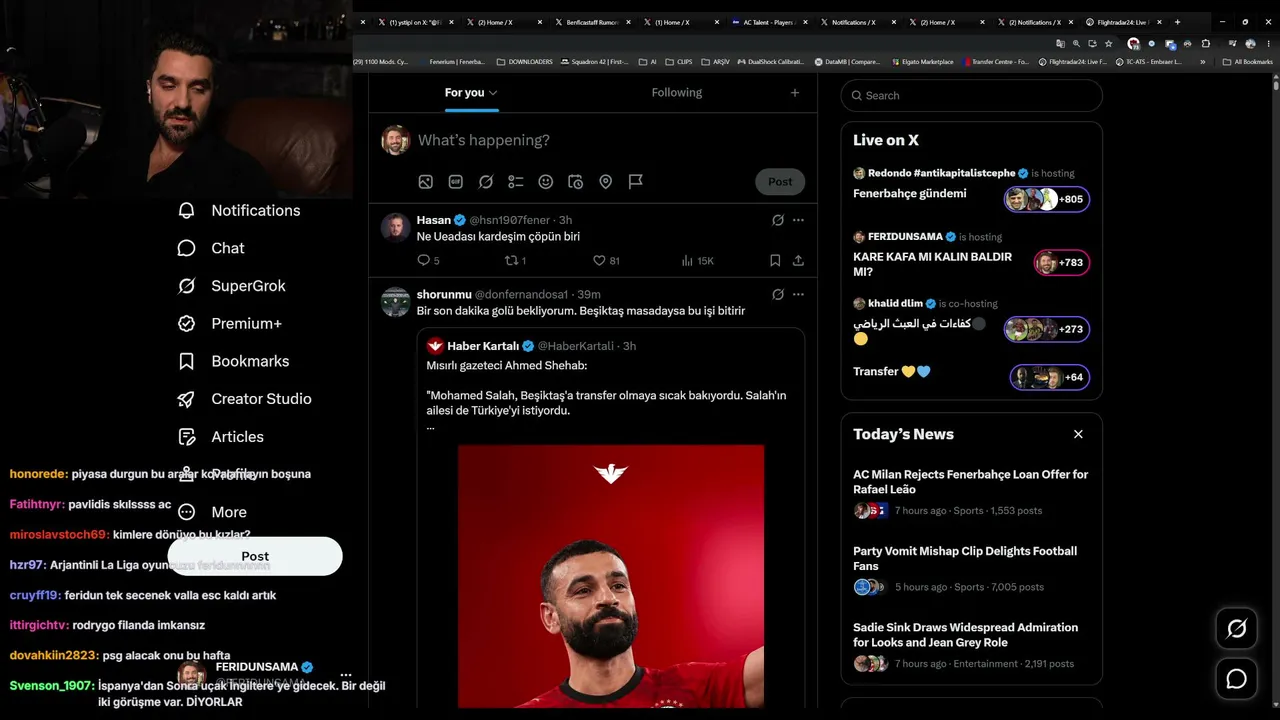Tag a location on the new post
The width and height of the screenshot is (1280, 720).
coord(606,182)
